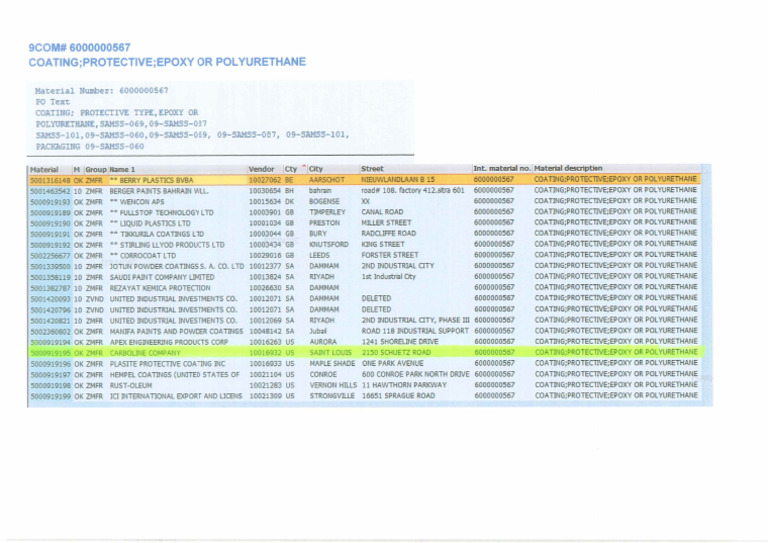Screen dimensions: 768x543
Task: Select MANIFA PAINTS AND POWDER COATINGS cell
Action: [x=176, y=331]
